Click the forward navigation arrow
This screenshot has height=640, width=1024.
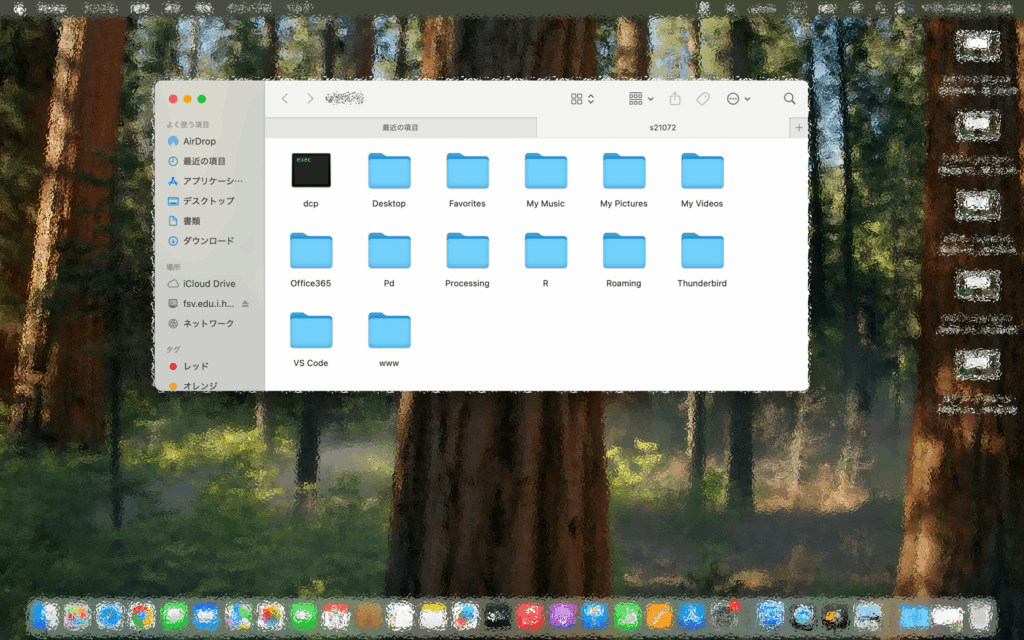coord(310,99)
